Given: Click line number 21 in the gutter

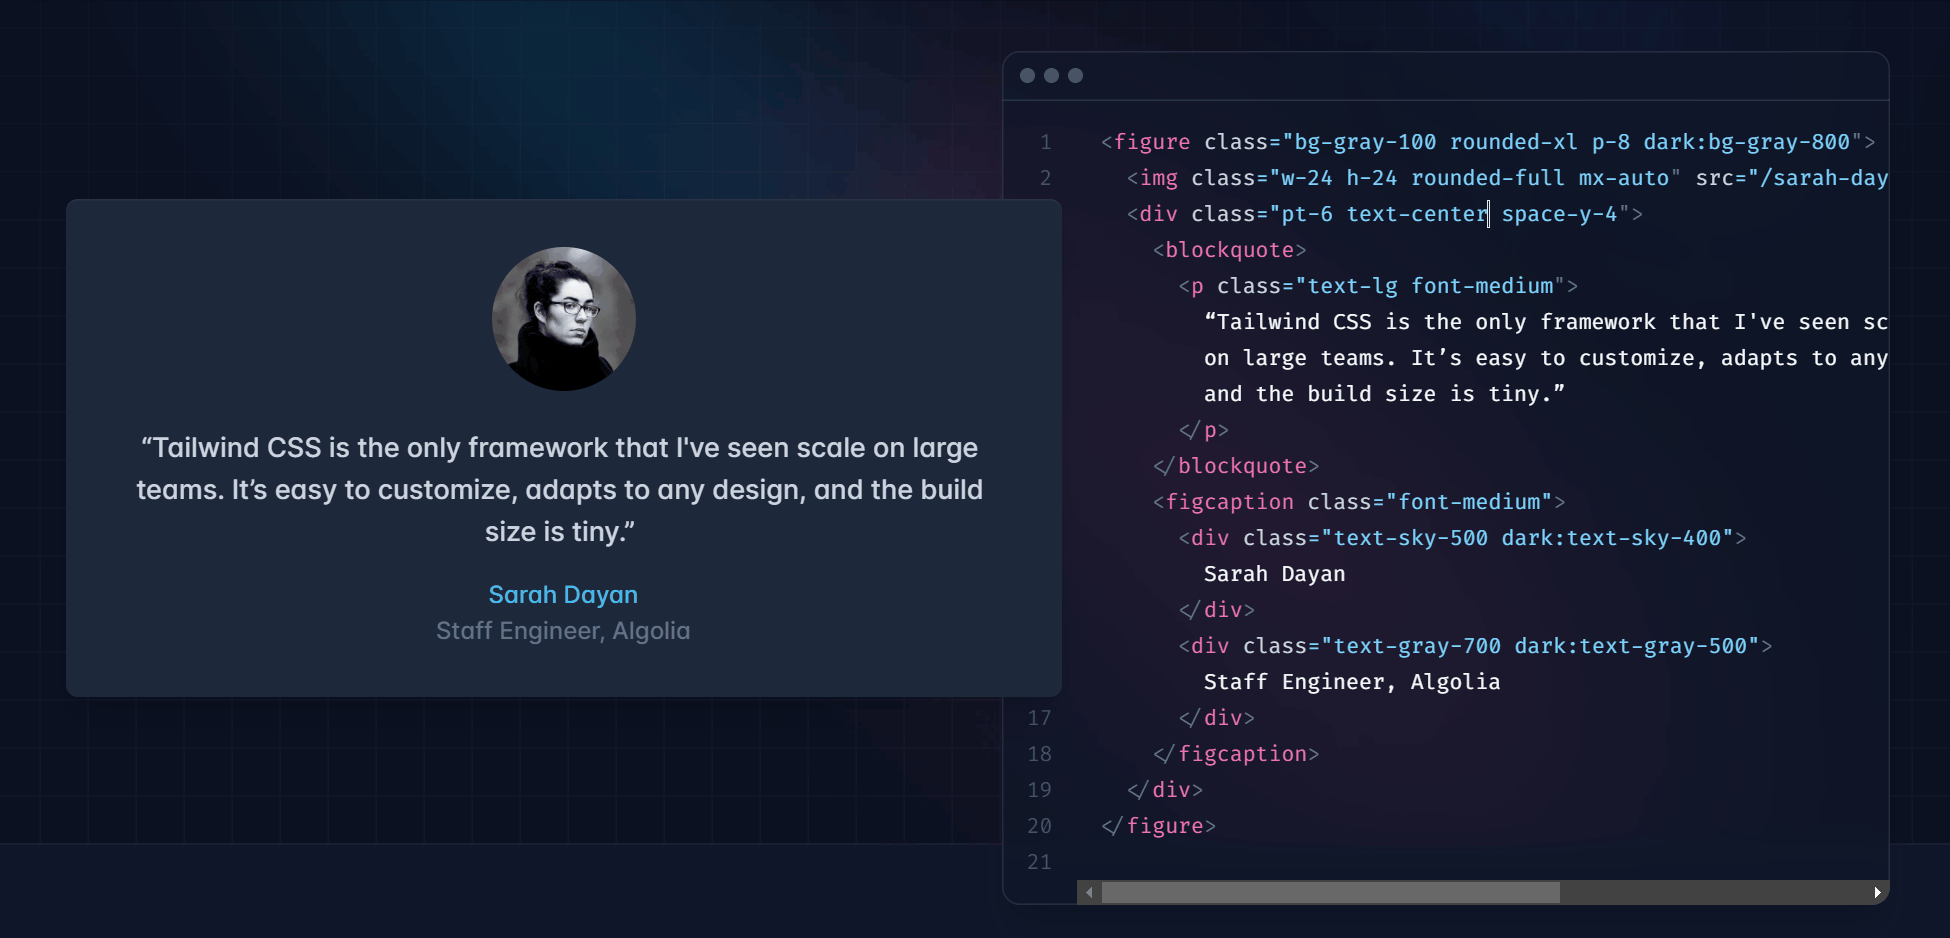Looking at the screenshot, I should click(1039, 862).
